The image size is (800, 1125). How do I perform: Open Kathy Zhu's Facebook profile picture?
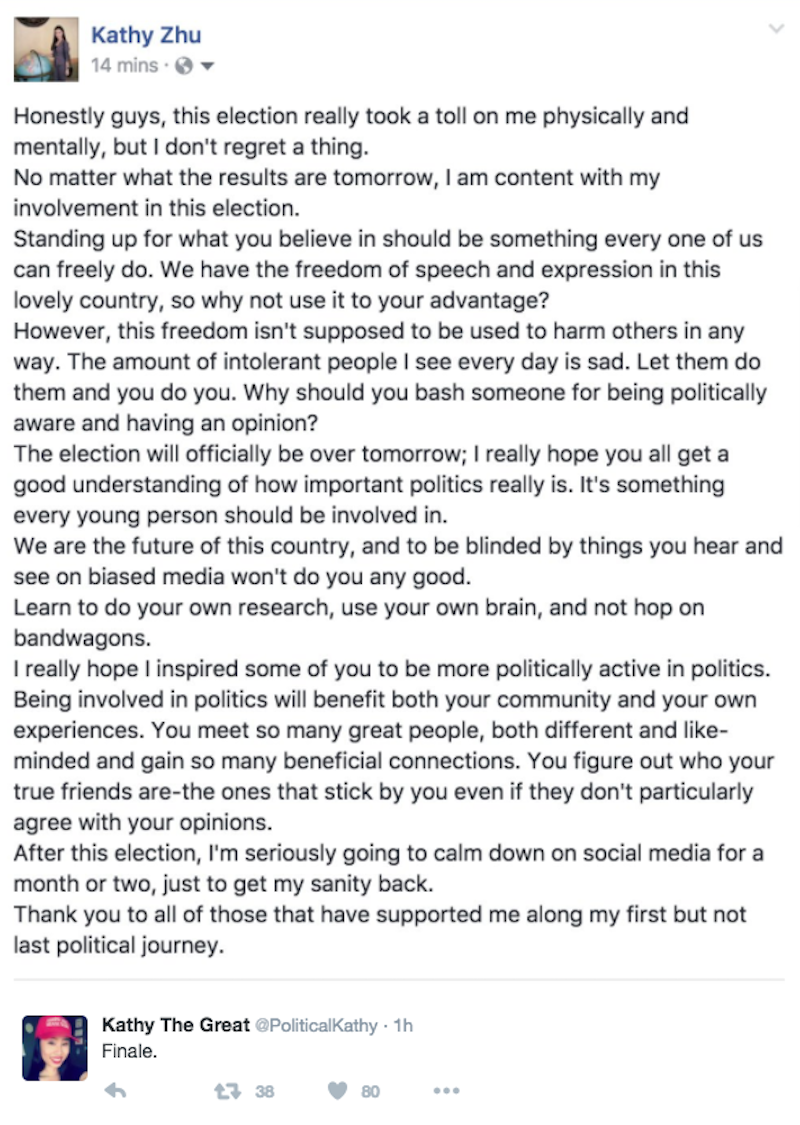coord(46,49)
